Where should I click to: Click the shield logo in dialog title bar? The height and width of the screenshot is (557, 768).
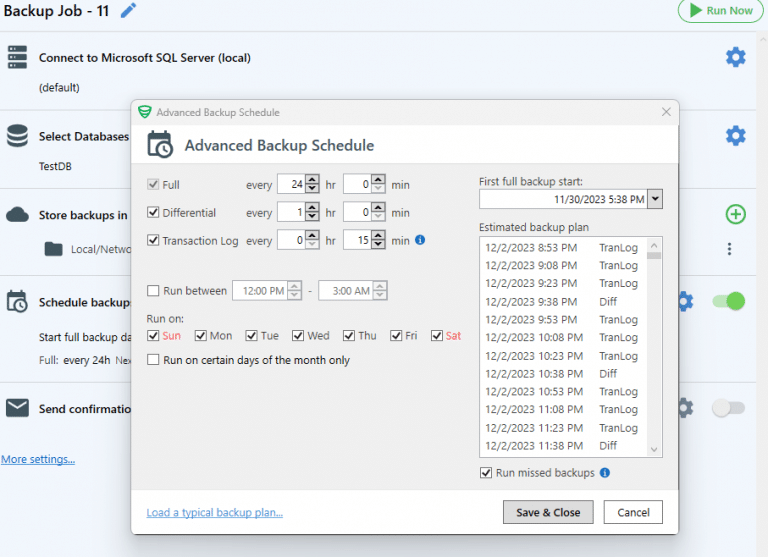pos(144,112)
